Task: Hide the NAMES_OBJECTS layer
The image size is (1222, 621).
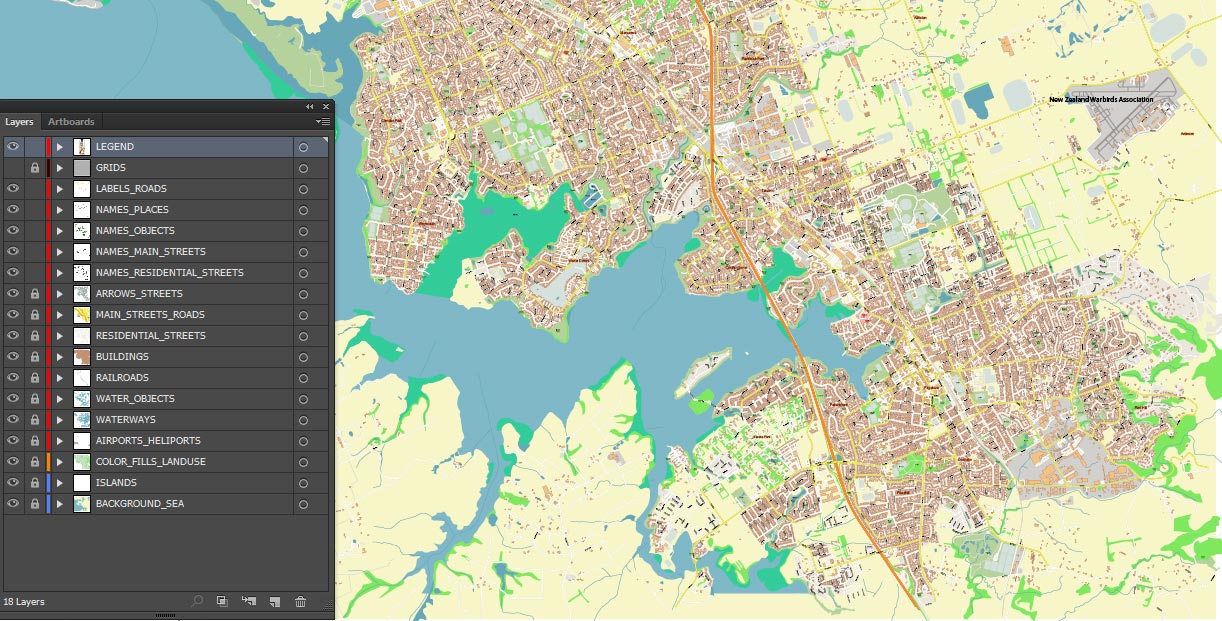Action: click(x=13, y=231)
